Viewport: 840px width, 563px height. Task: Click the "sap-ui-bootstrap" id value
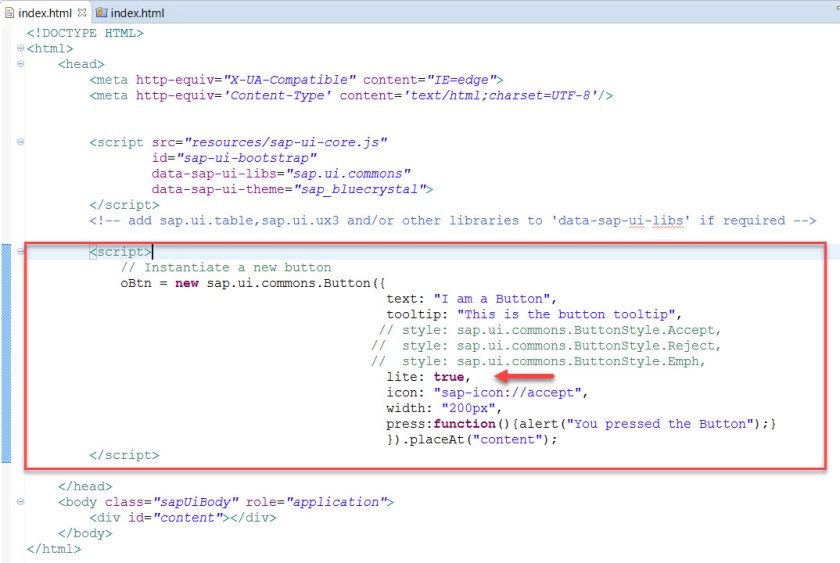click(x=246, y=158)
